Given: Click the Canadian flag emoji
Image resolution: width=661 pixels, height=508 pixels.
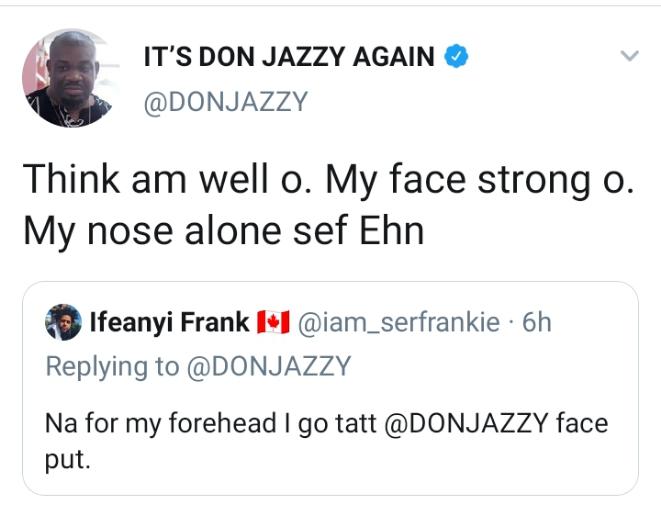Looking at the screenshot, I should tap(273, 322).
